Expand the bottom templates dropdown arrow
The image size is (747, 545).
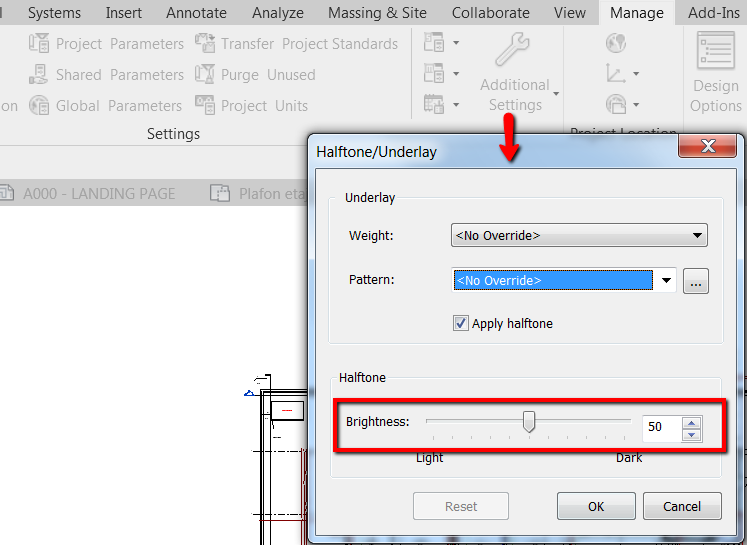(456, 104)
